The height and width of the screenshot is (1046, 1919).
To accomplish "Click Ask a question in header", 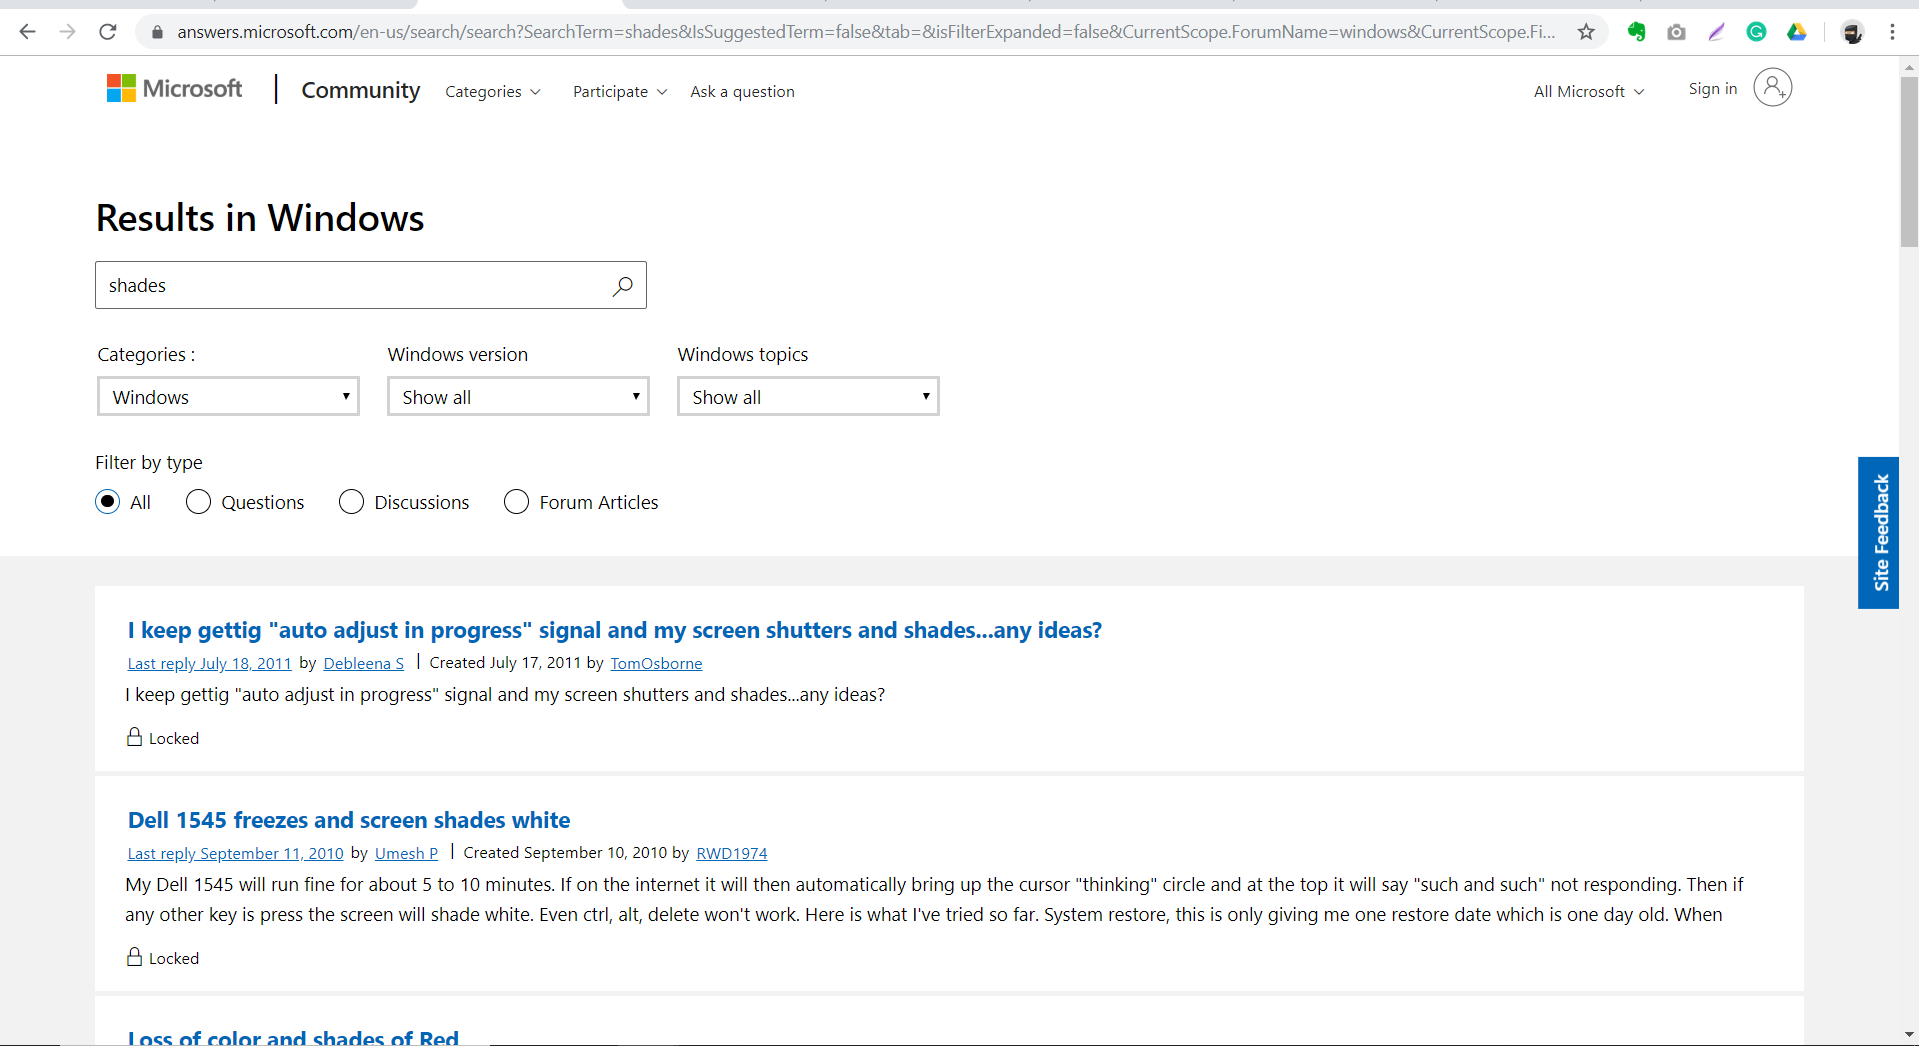I will pyautogui.click(x=742, y=92).
